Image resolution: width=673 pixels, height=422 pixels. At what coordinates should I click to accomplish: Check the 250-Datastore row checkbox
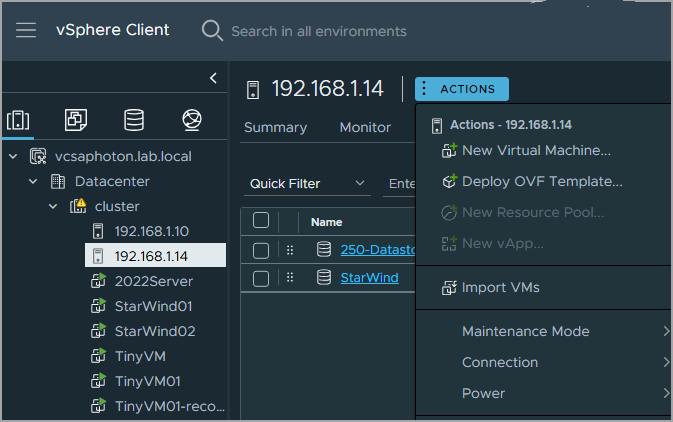click(x=261, y=250)
